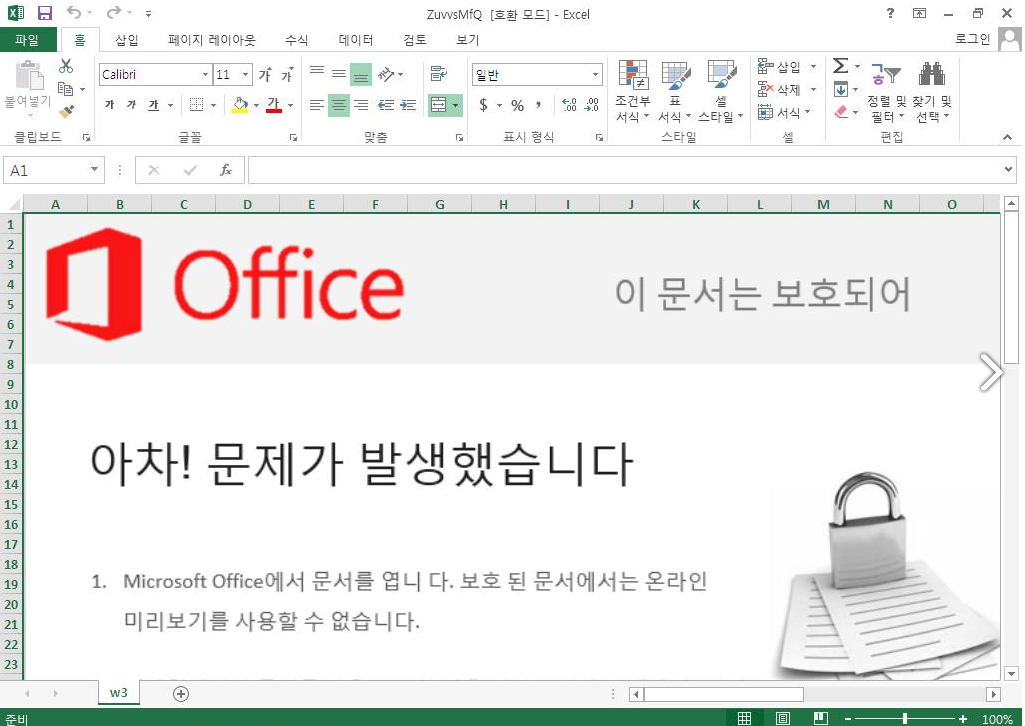Open Cell Styles (셀 스타일)

[721, 91]
